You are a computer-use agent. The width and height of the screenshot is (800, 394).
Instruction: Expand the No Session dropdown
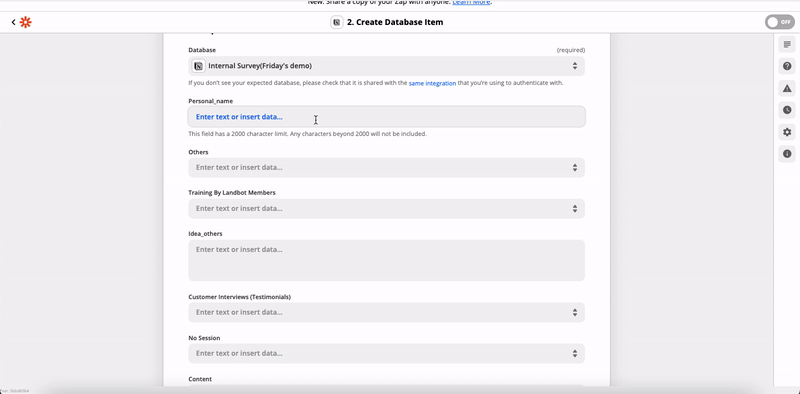pyautogui.click(x=386, y=353)
